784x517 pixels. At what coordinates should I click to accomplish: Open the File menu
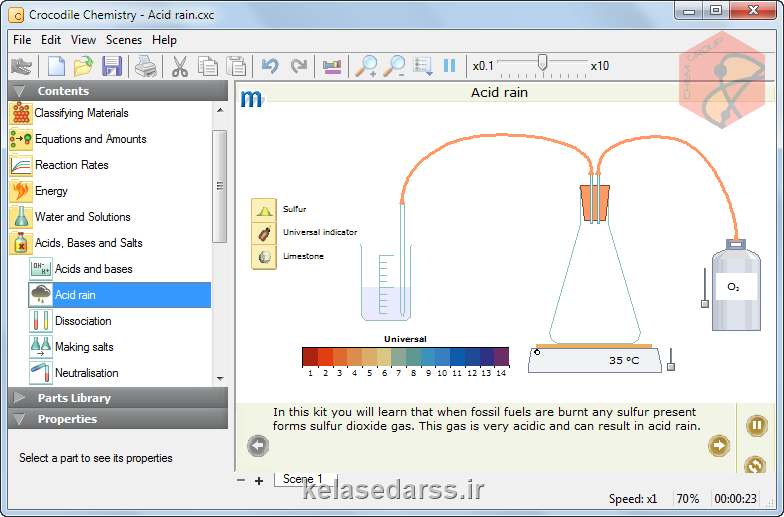tap(22, 40)
